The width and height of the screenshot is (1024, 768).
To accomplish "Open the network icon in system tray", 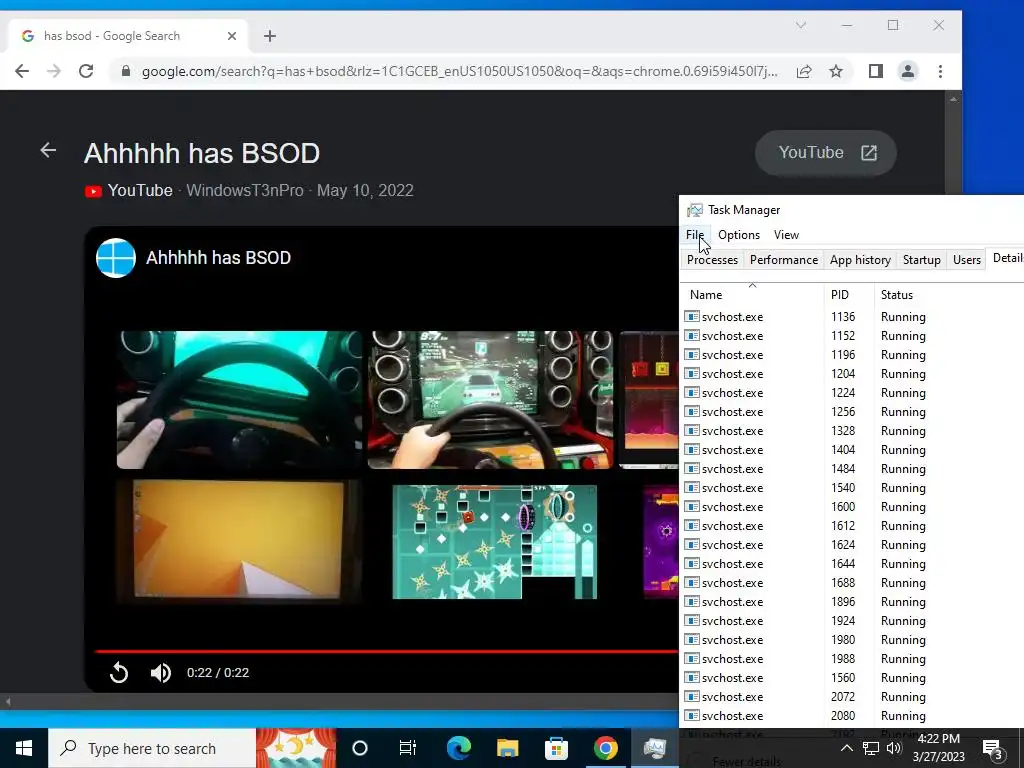I will click(871, 748).
